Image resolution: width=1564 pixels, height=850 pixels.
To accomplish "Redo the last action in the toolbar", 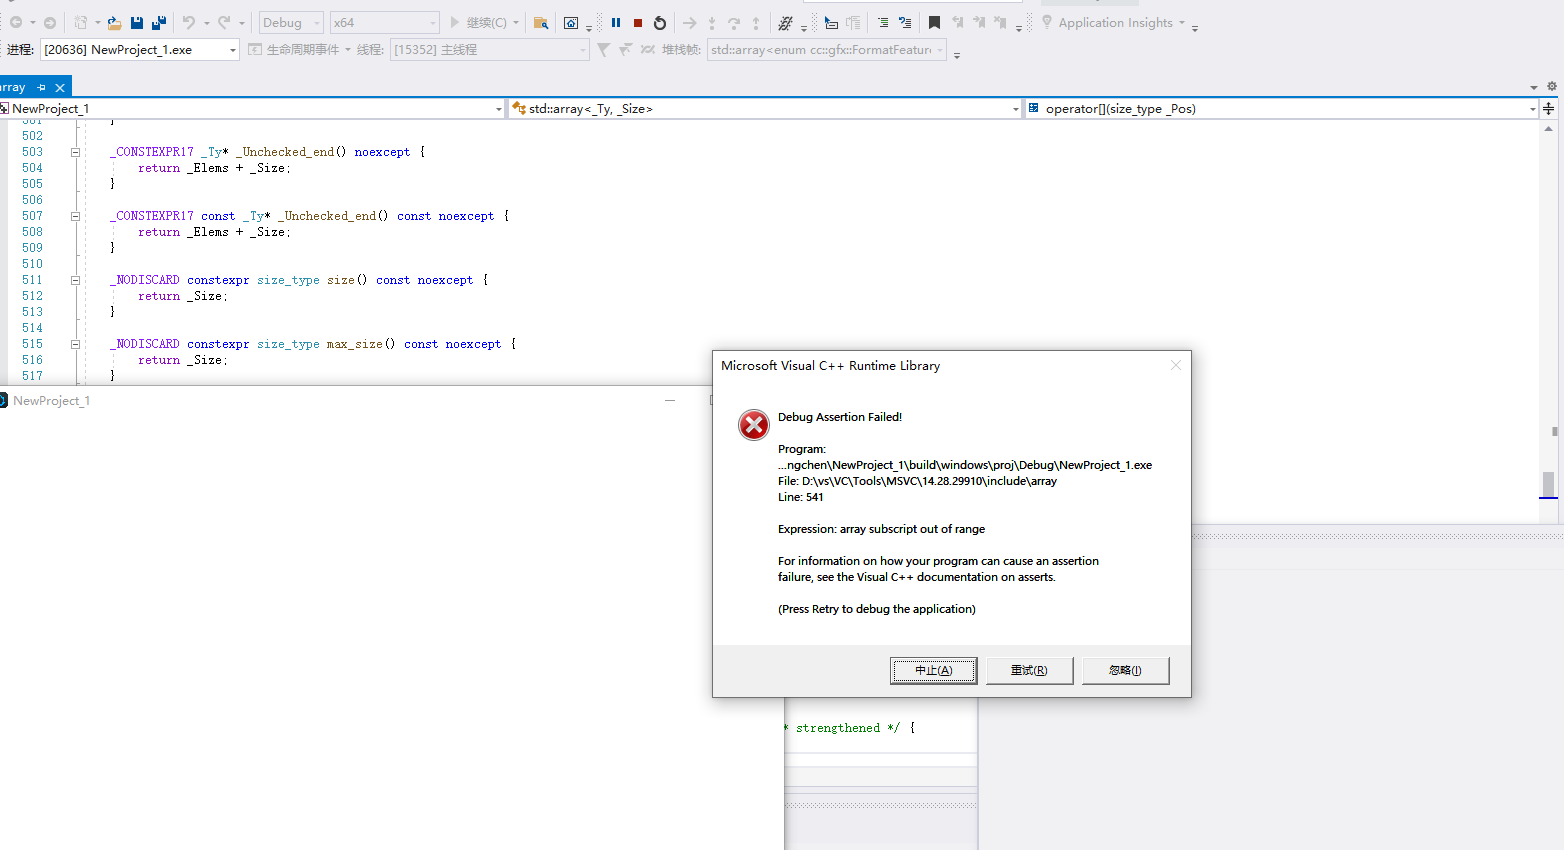I will point(224,23).
